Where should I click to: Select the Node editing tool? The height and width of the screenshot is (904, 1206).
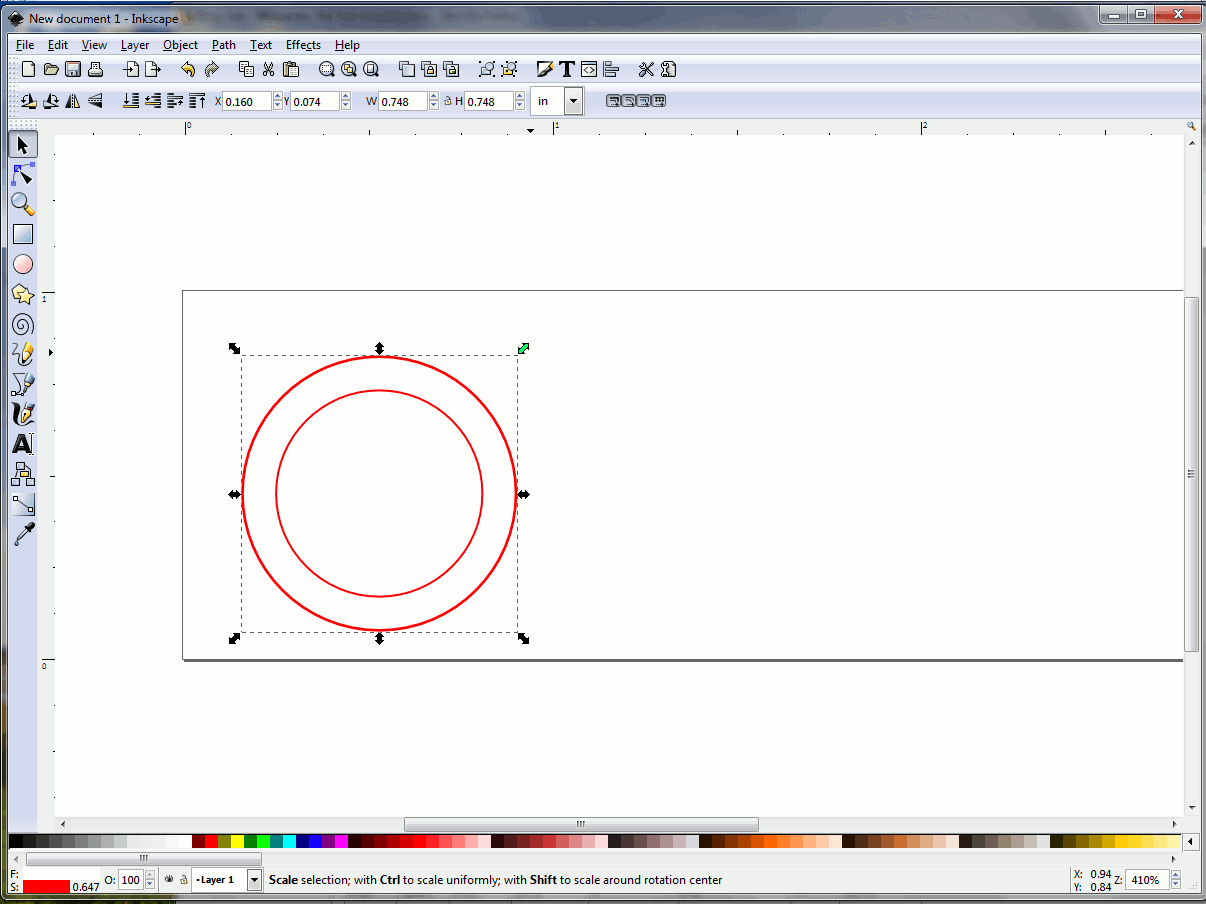22,174
